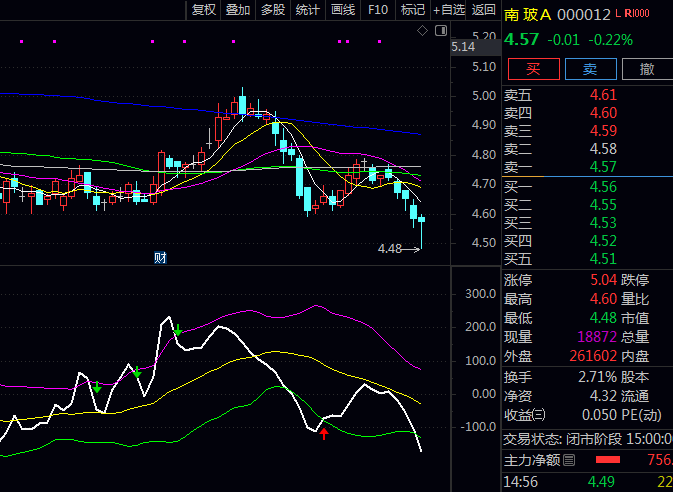This screenshot has height=492, width=673.
Task: Open the 叠加 overlay option
Action: (x=238, y=9)
